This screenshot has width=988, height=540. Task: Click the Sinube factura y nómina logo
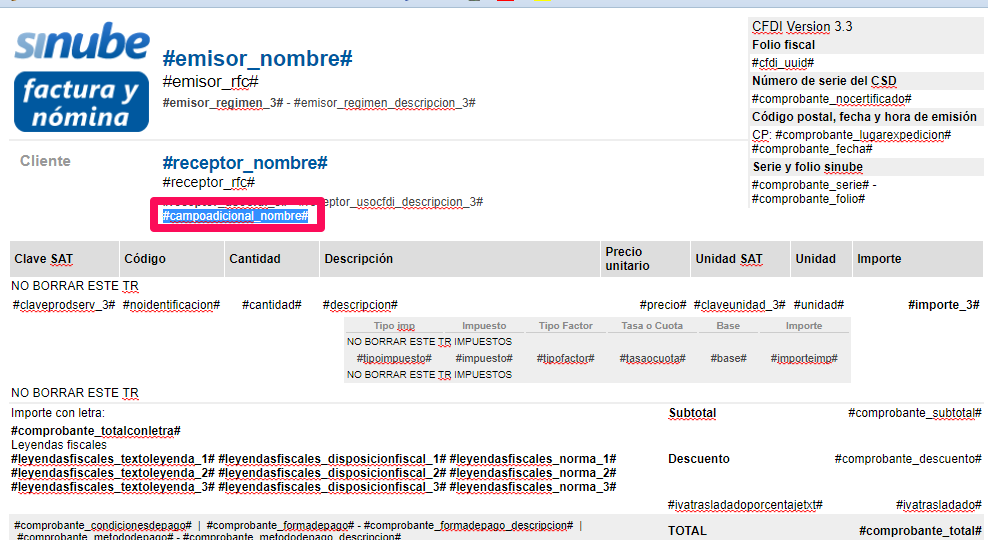point(81,77)
